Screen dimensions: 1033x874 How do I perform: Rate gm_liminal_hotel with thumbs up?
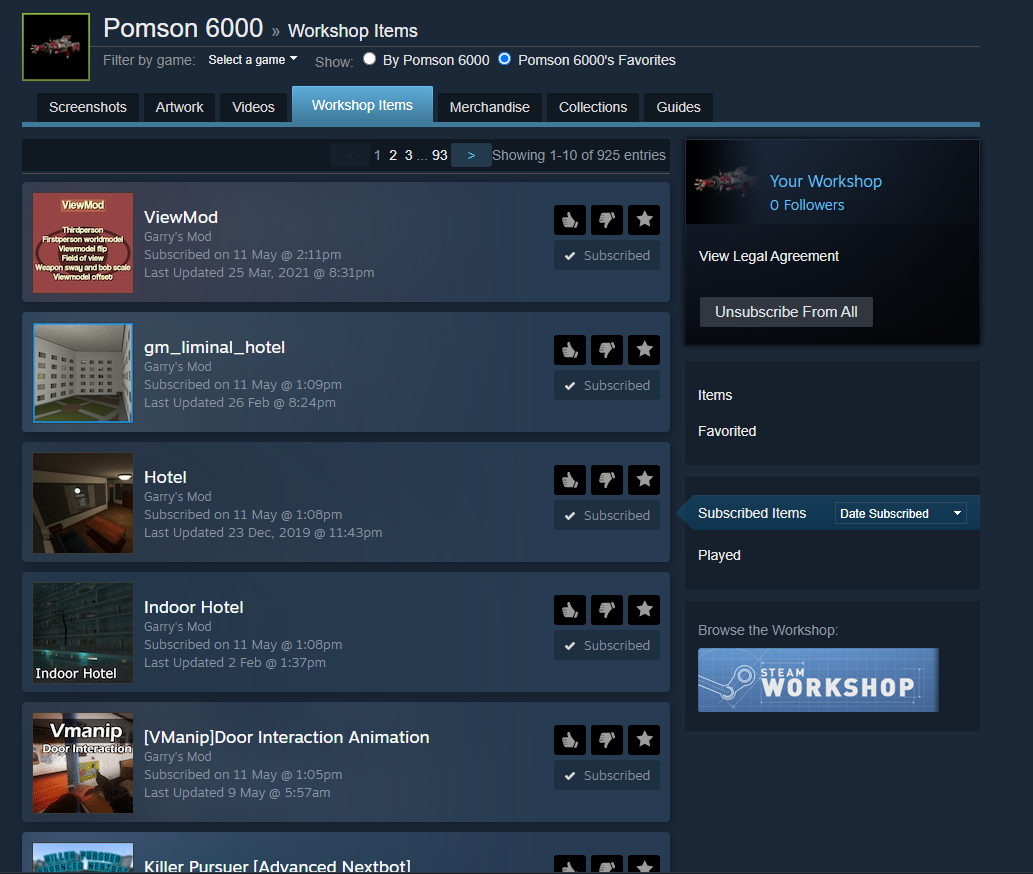pyautogui.click(x=570, y=349)
